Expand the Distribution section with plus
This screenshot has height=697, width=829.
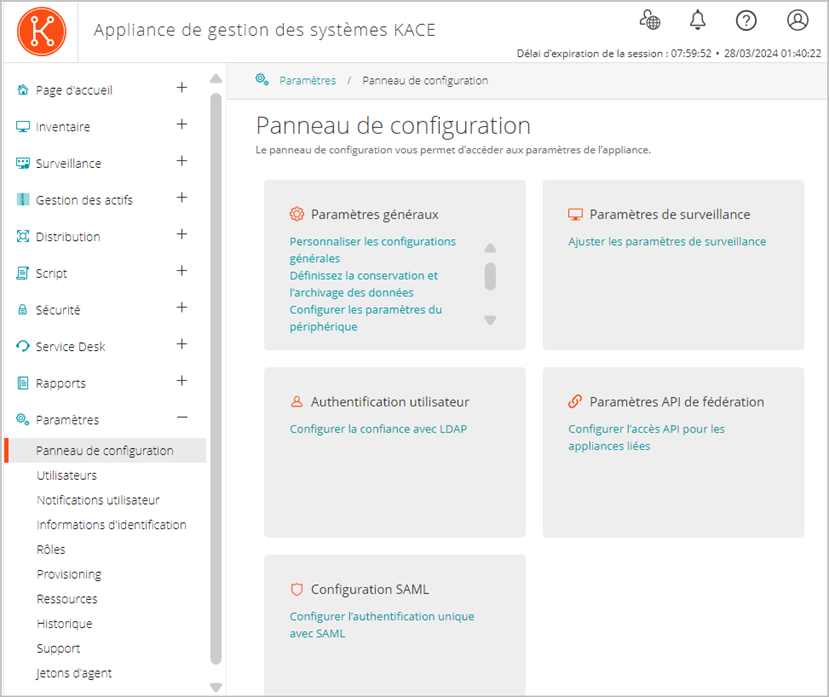click(182, 235)
